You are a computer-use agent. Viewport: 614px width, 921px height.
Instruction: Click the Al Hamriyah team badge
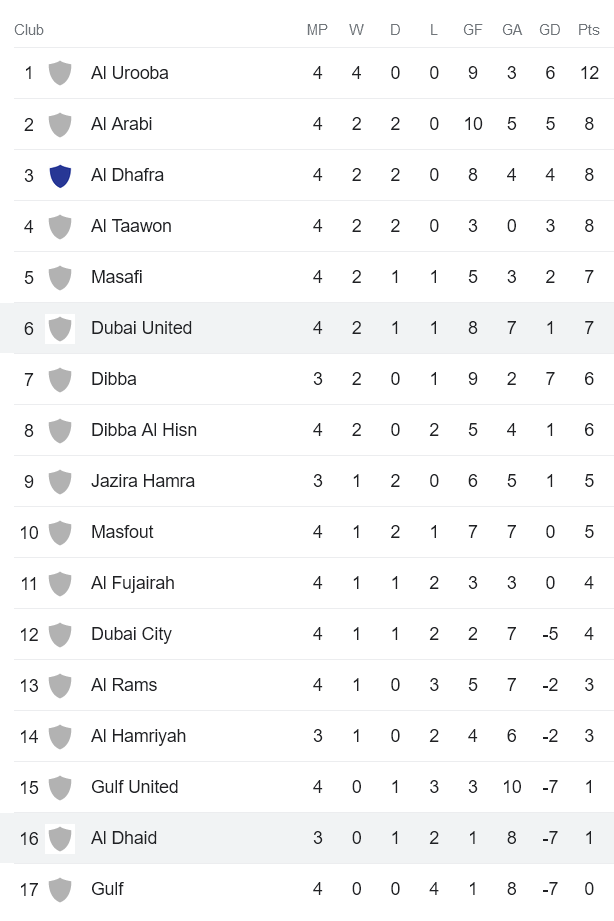[x=60, y=736]
